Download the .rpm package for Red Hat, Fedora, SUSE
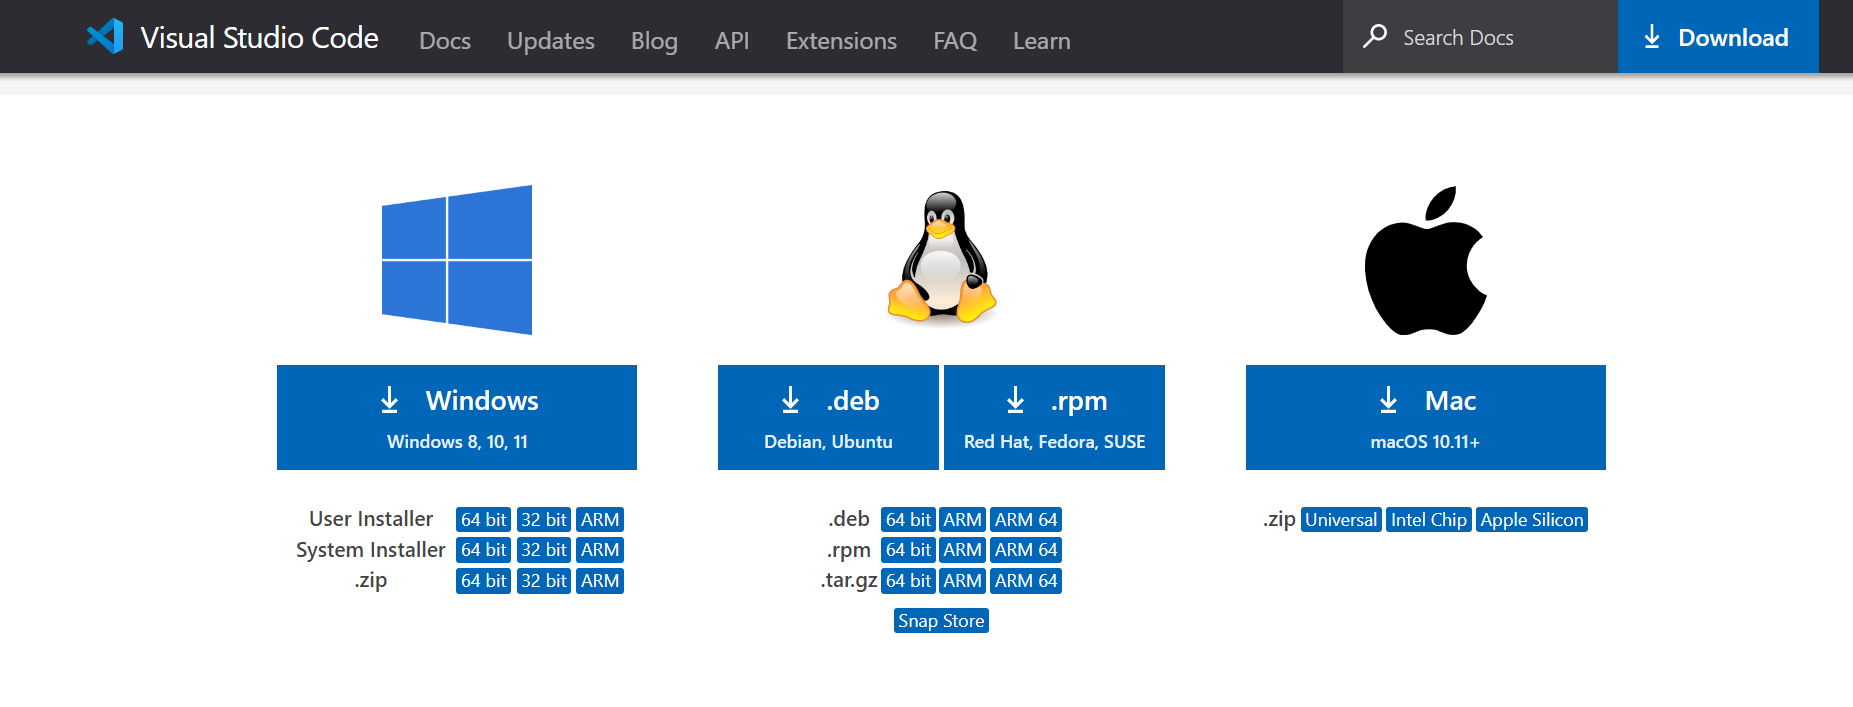The image size is (1853, 707). 1054,417
